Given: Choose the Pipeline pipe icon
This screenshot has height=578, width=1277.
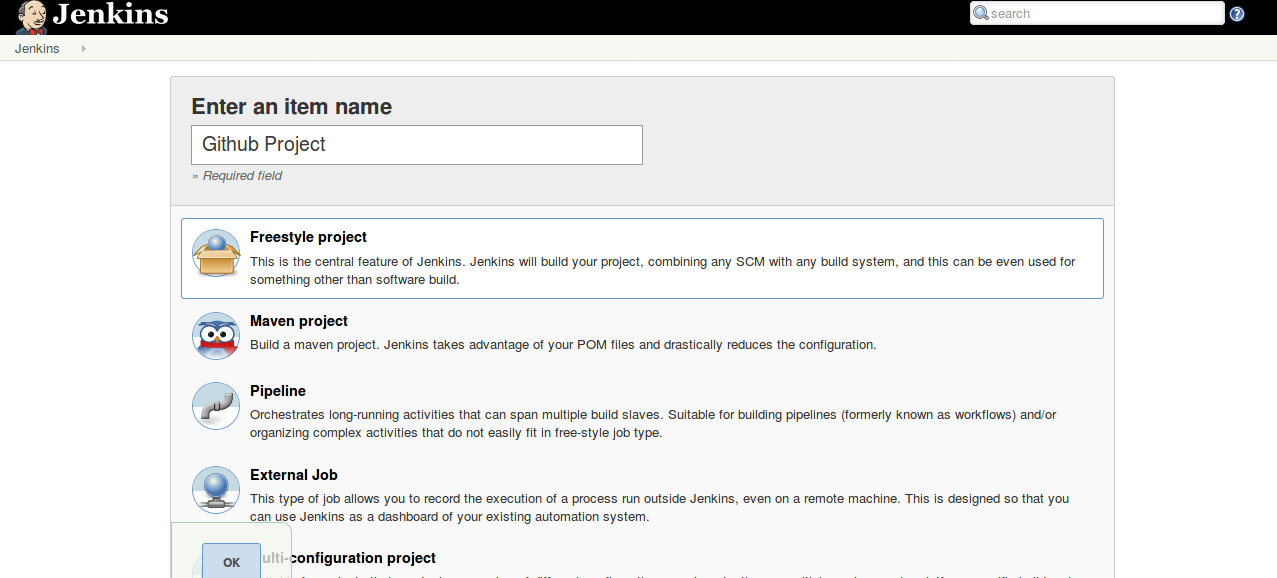Looking at the screenshot, I should tap(216, 406).
